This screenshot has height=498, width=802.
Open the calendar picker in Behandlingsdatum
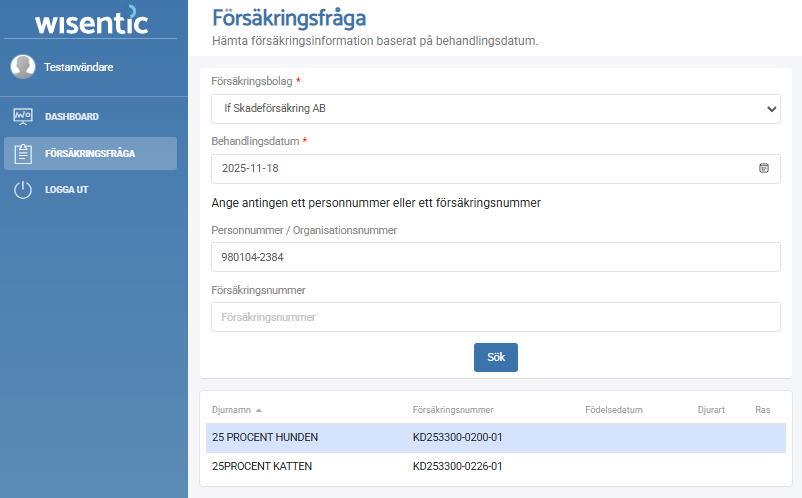click(764, 168)
